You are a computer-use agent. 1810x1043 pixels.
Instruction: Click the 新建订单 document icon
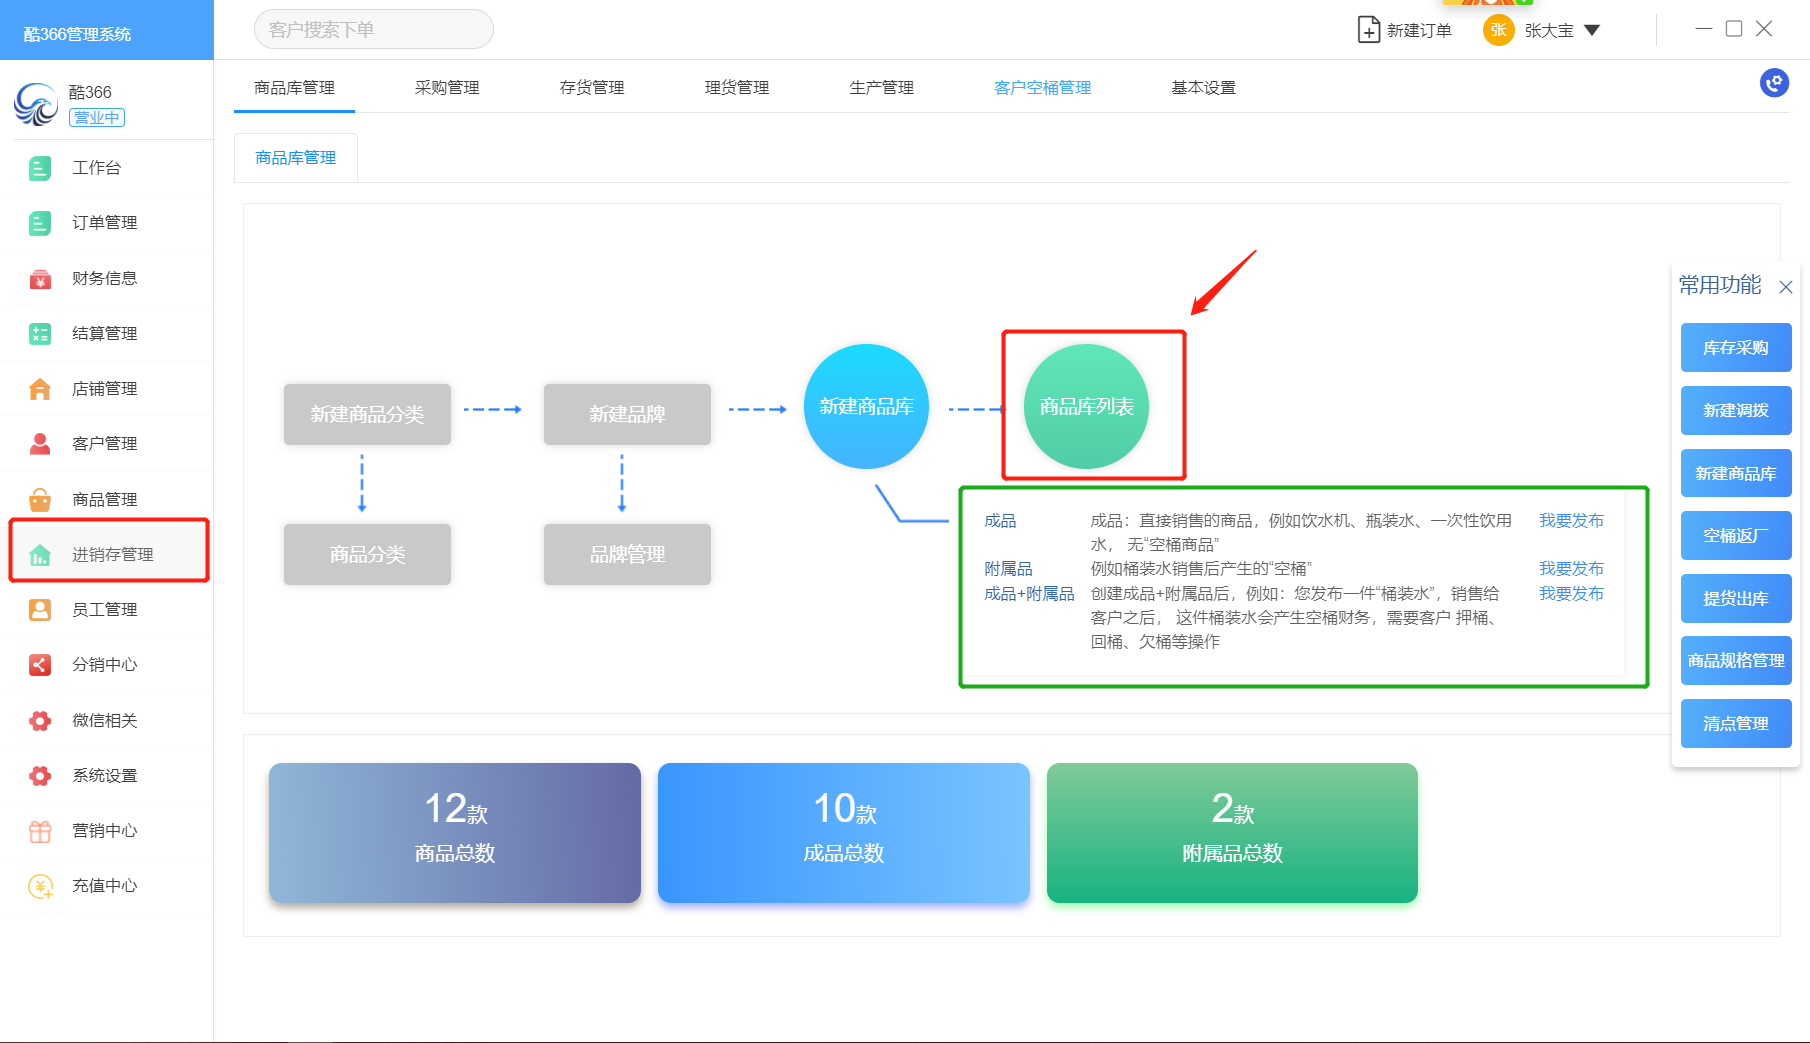1368,30
